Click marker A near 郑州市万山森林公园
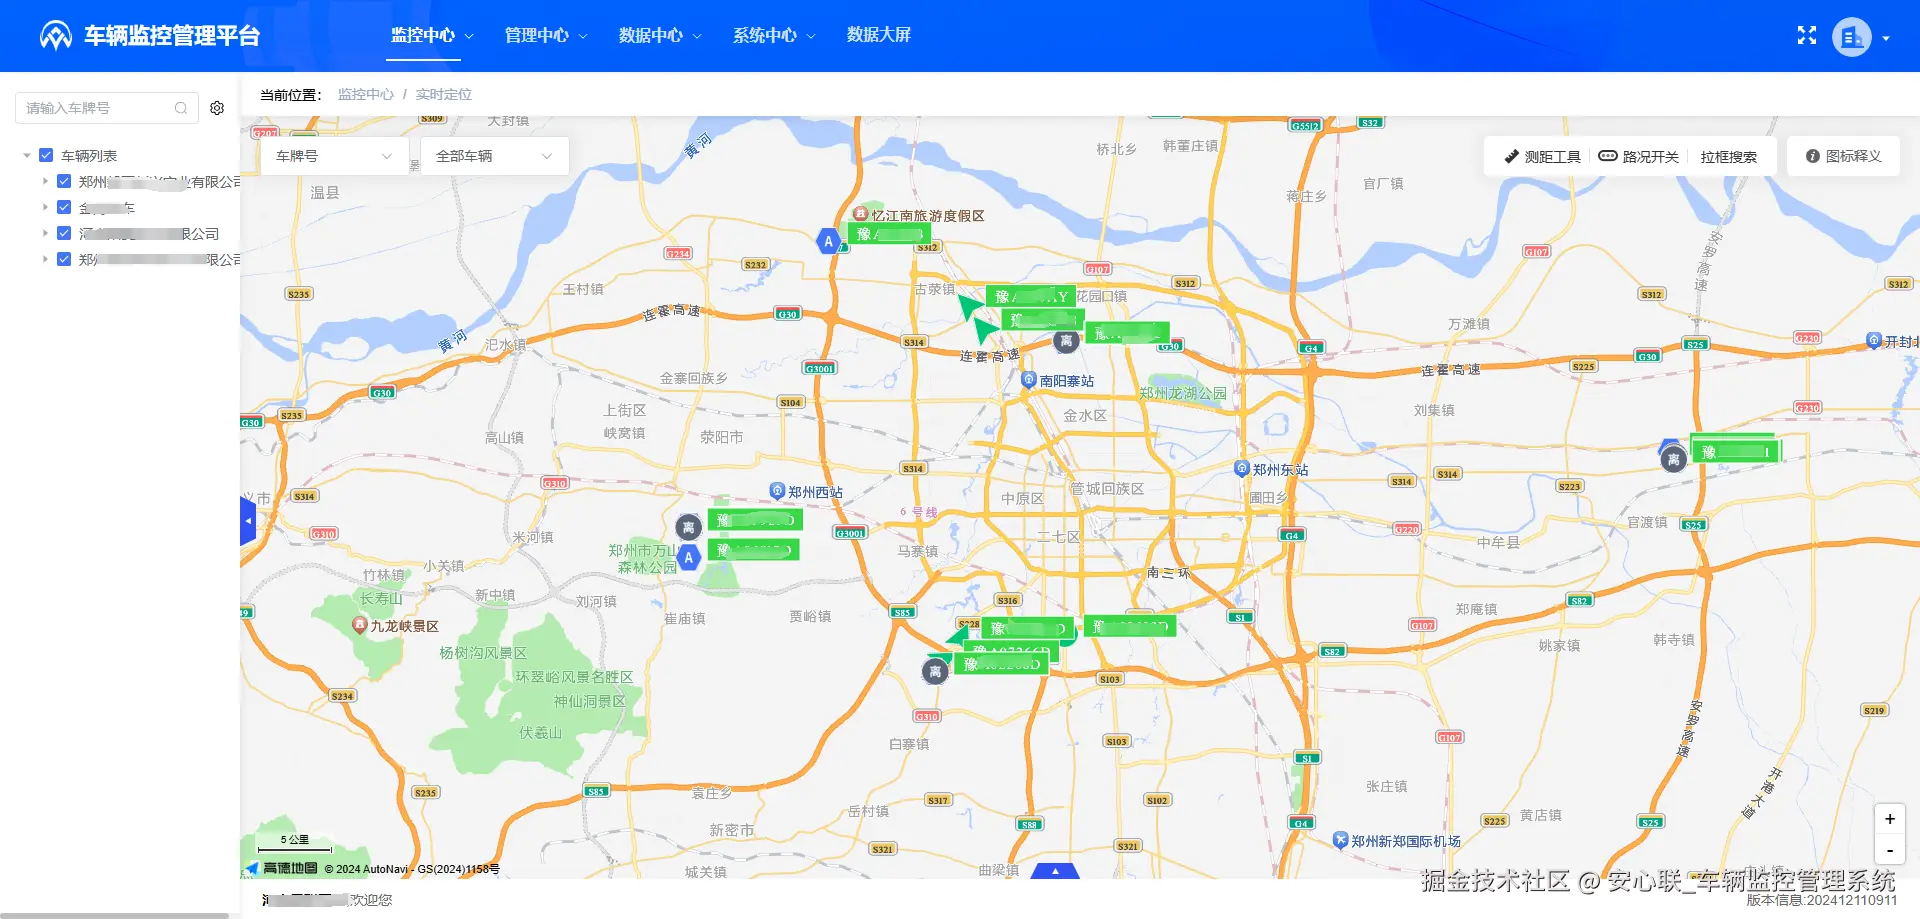Image resolution: width=1920 pixels, height=919 pixels. coord(688,558)
